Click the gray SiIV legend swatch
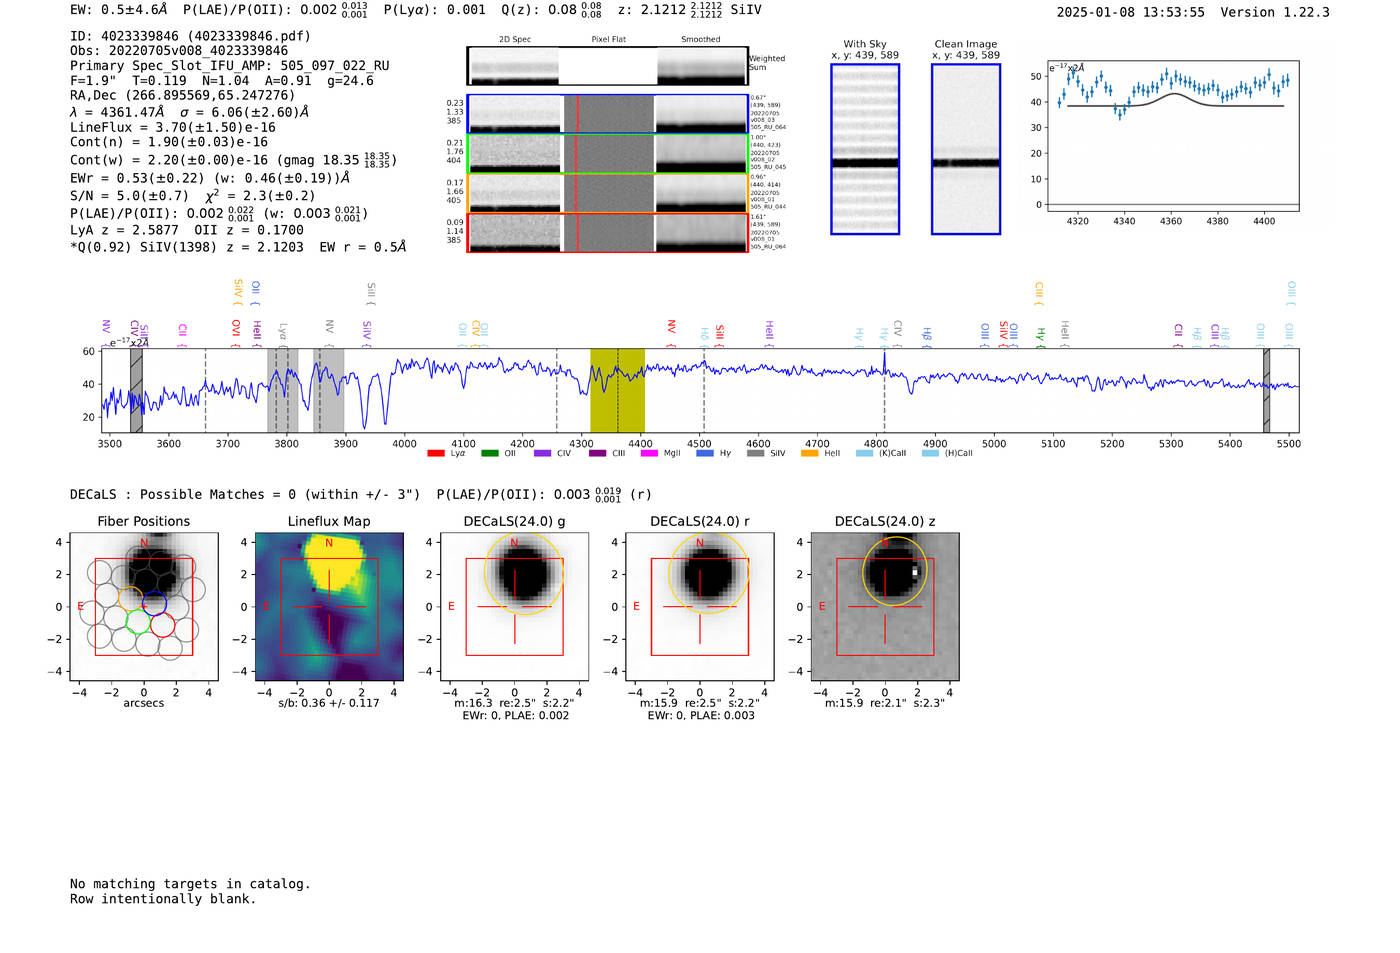Image resolution: width=1400 pixels, height=953 pixels. (756, 453)
